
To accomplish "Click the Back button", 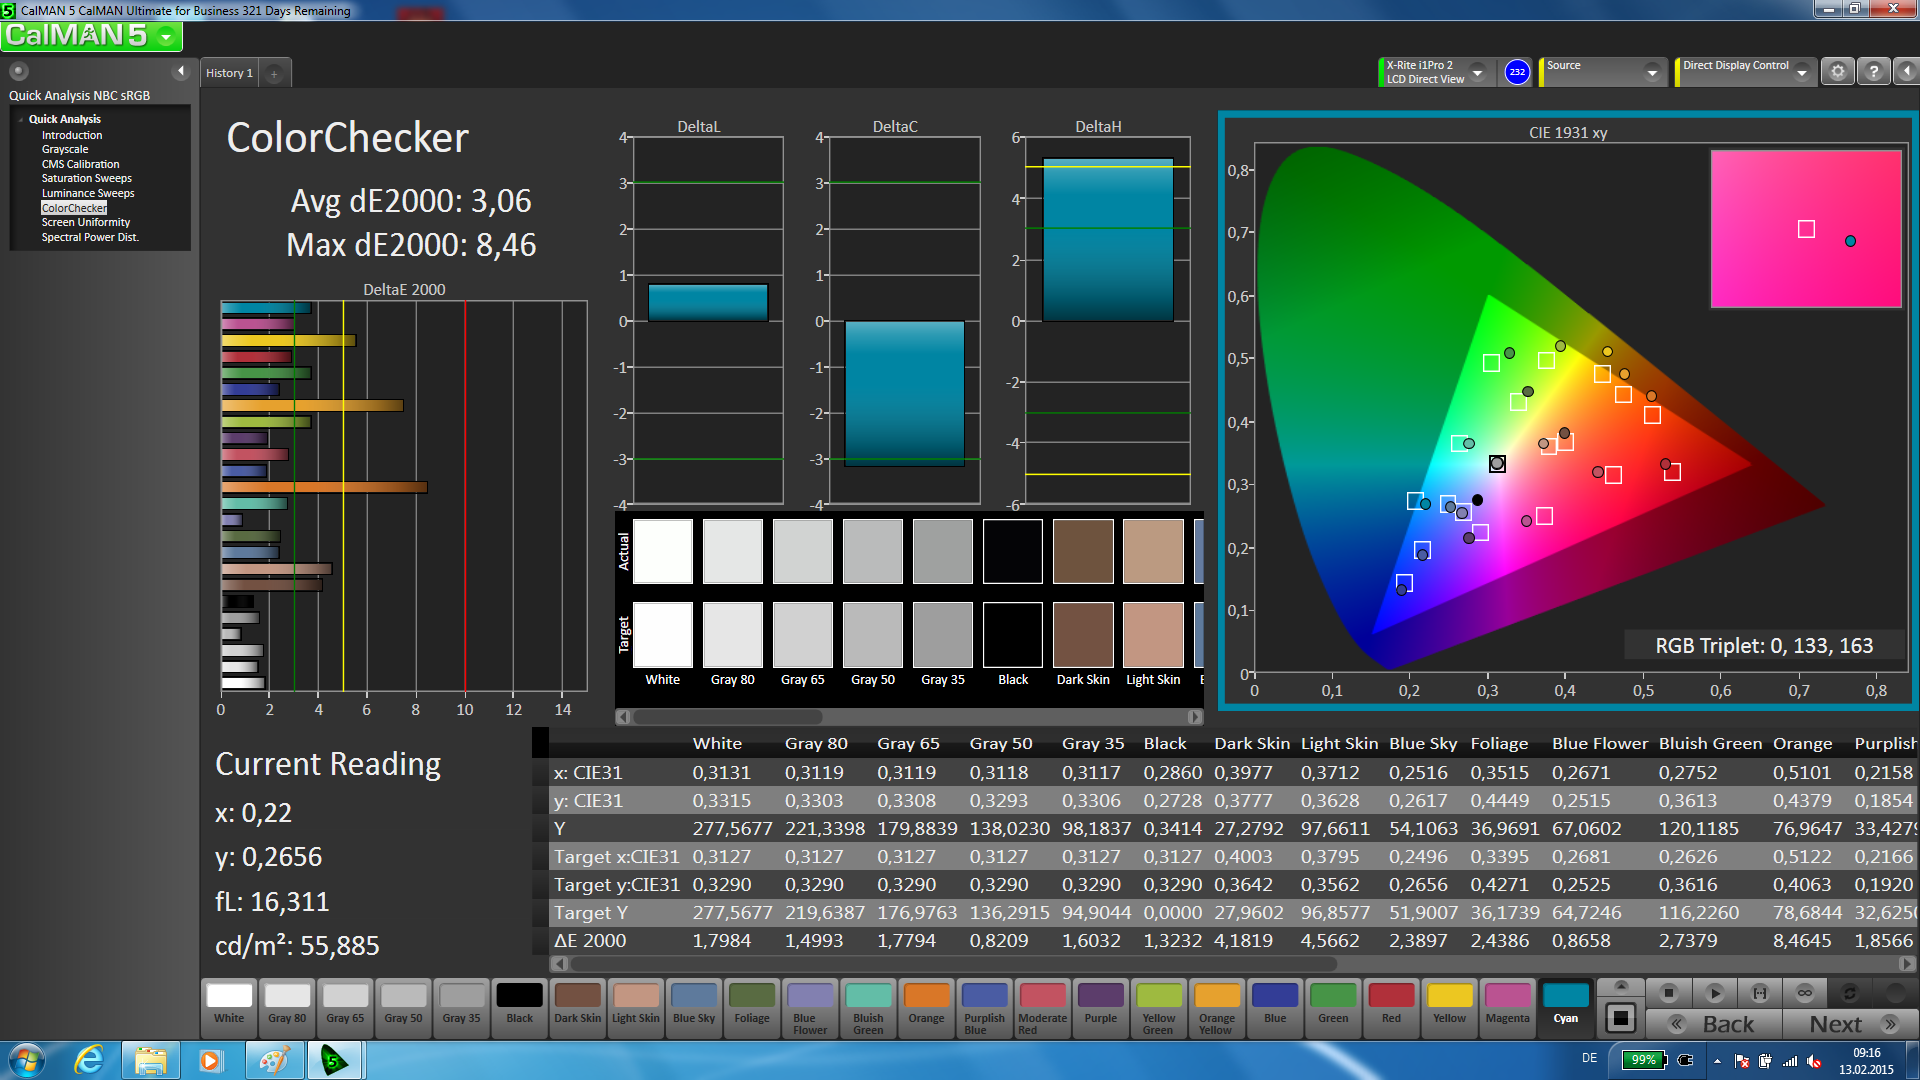I will pos(1714,1024).
